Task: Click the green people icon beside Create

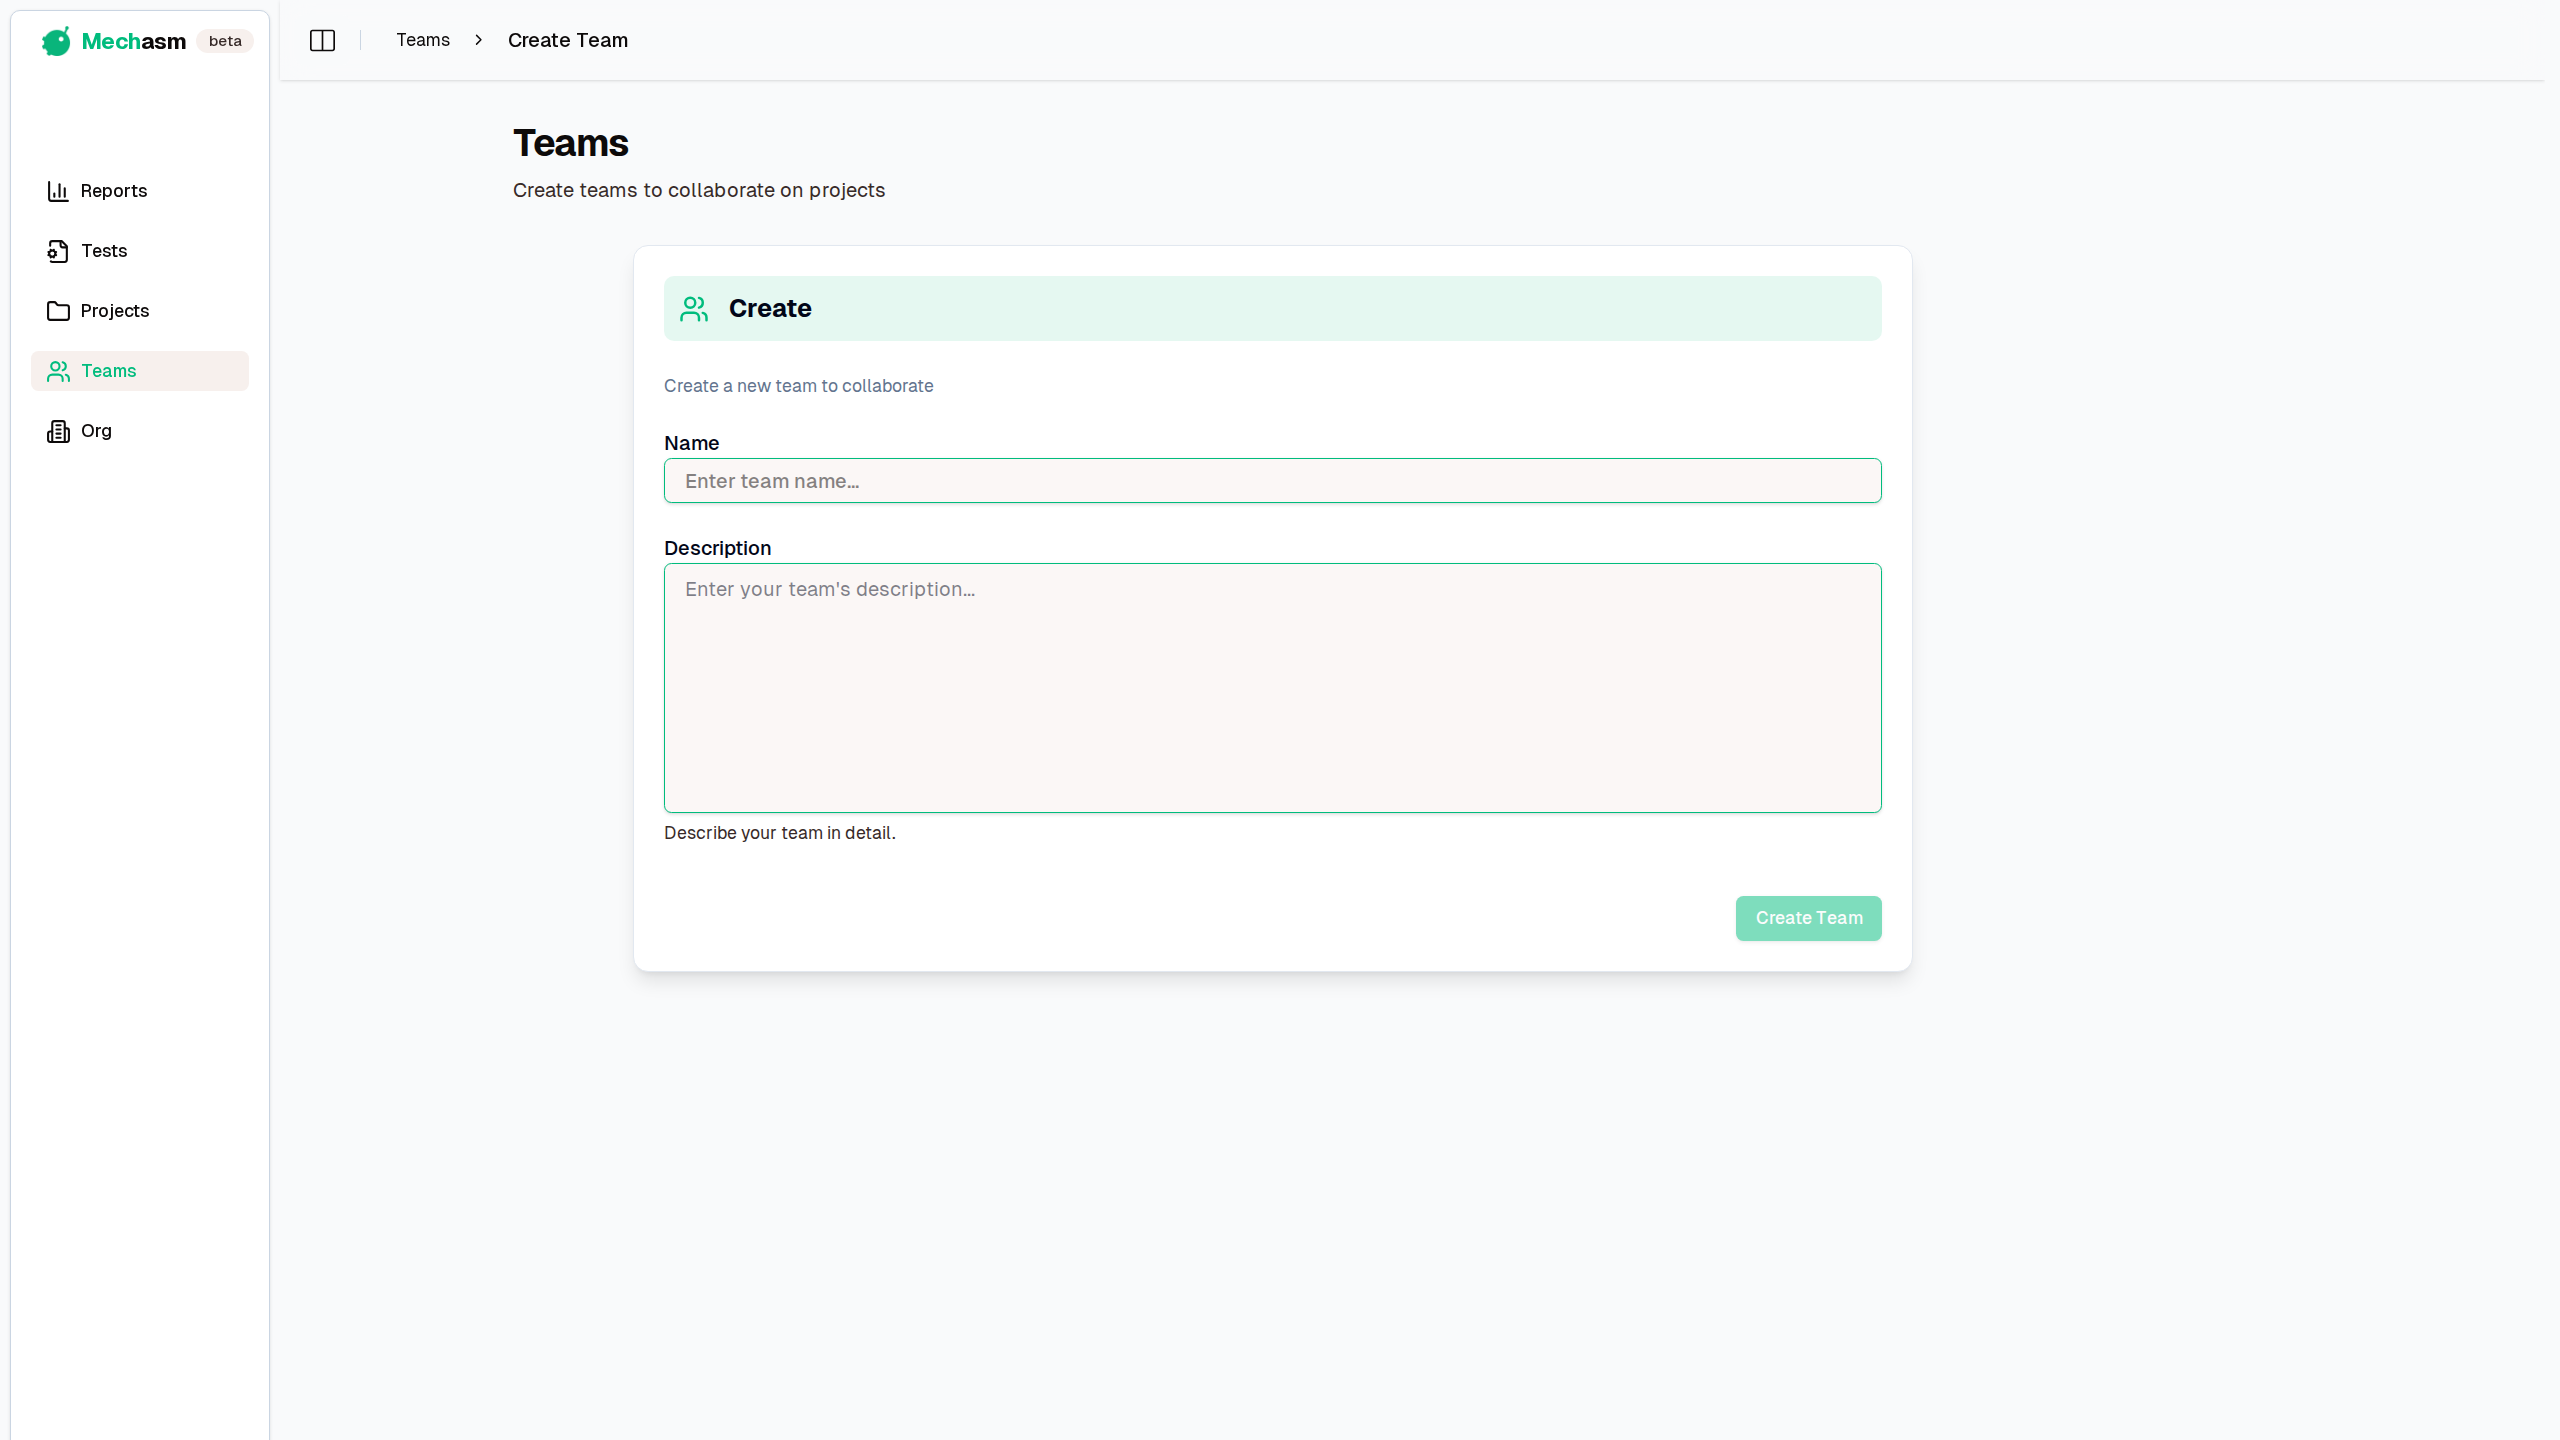Action: click(x=694, y=308)
